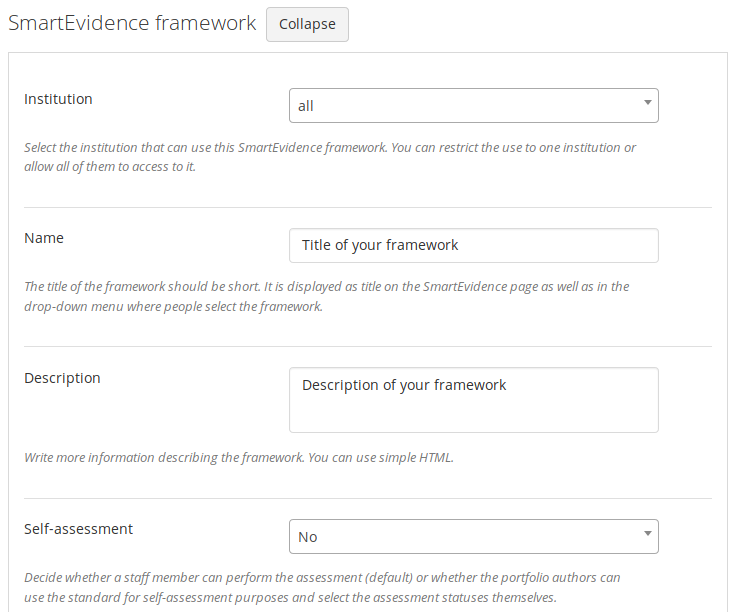Click the Description help text about HTML
The width and height of the screenshot is (737, 612).
pos(239,457)
